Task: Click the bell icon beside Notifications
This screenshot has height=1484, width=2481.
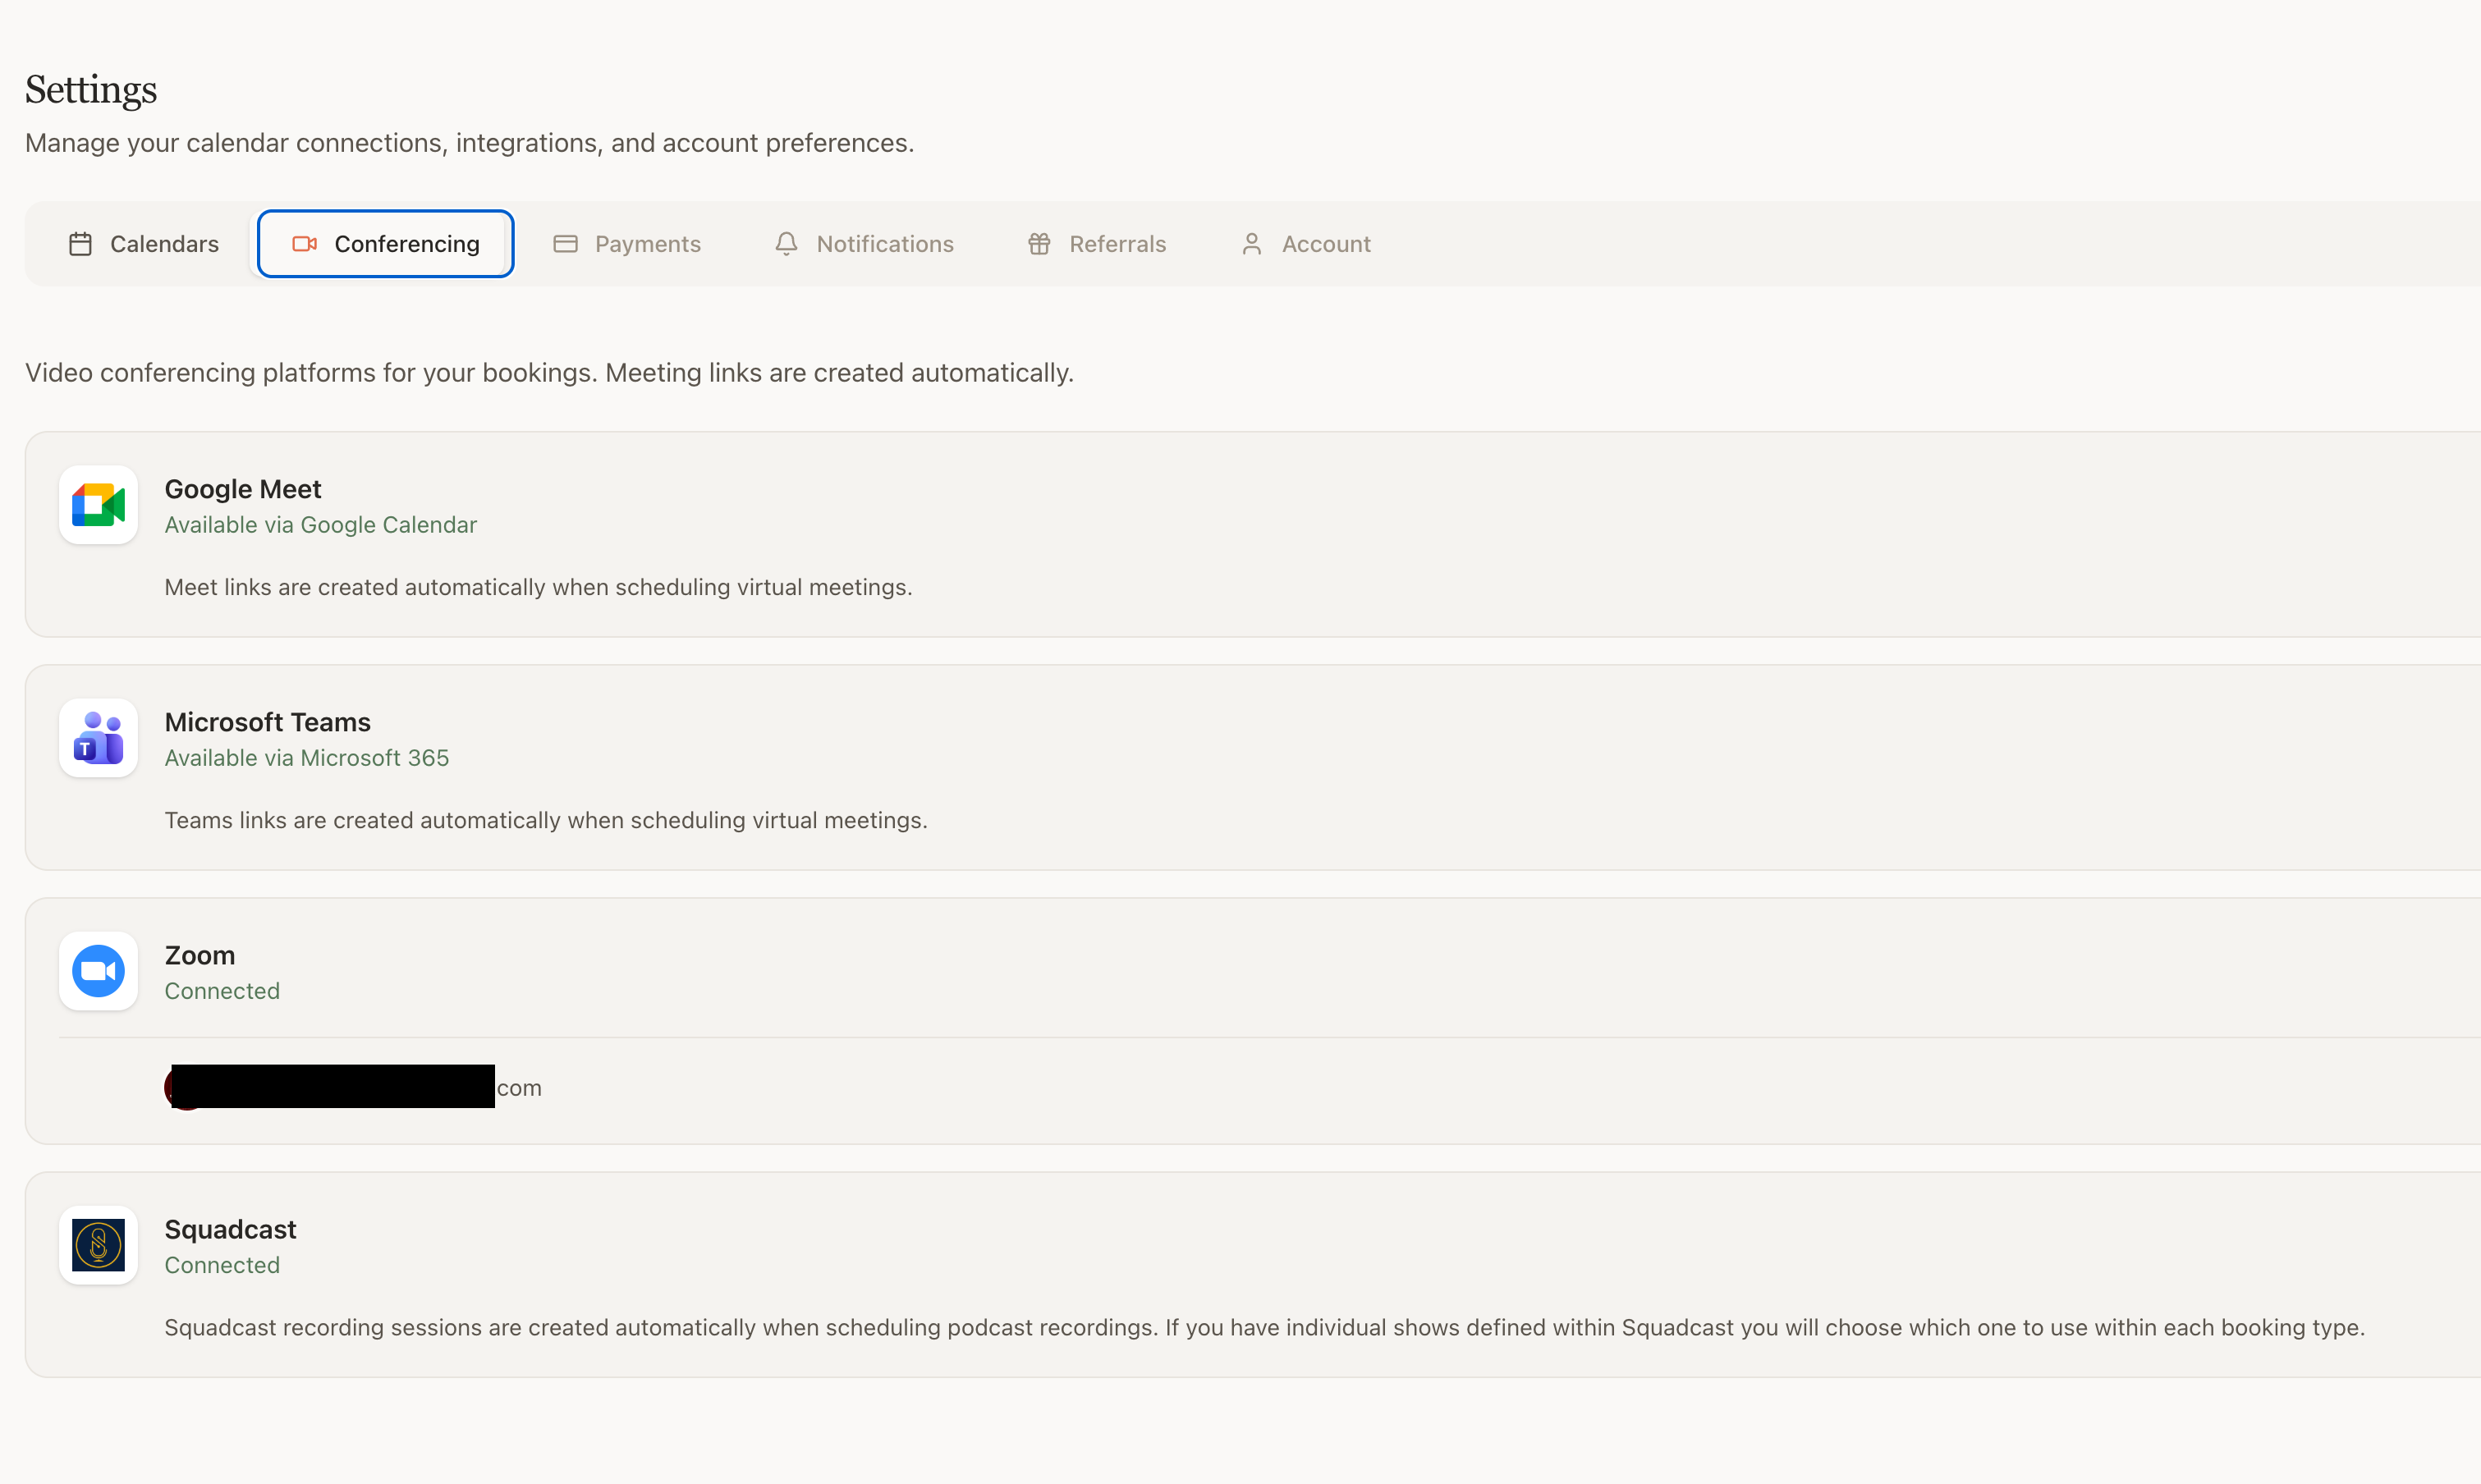Action: [x=786, y=243]
